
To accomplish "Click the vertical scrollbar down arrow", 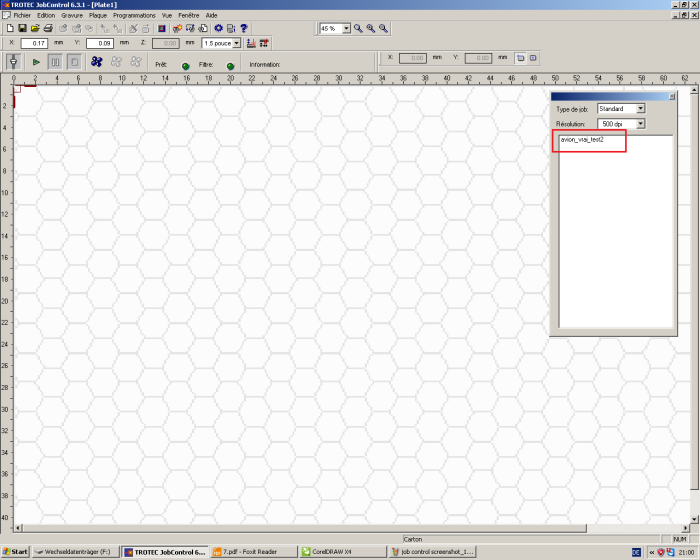I will (x=694, y=519).
